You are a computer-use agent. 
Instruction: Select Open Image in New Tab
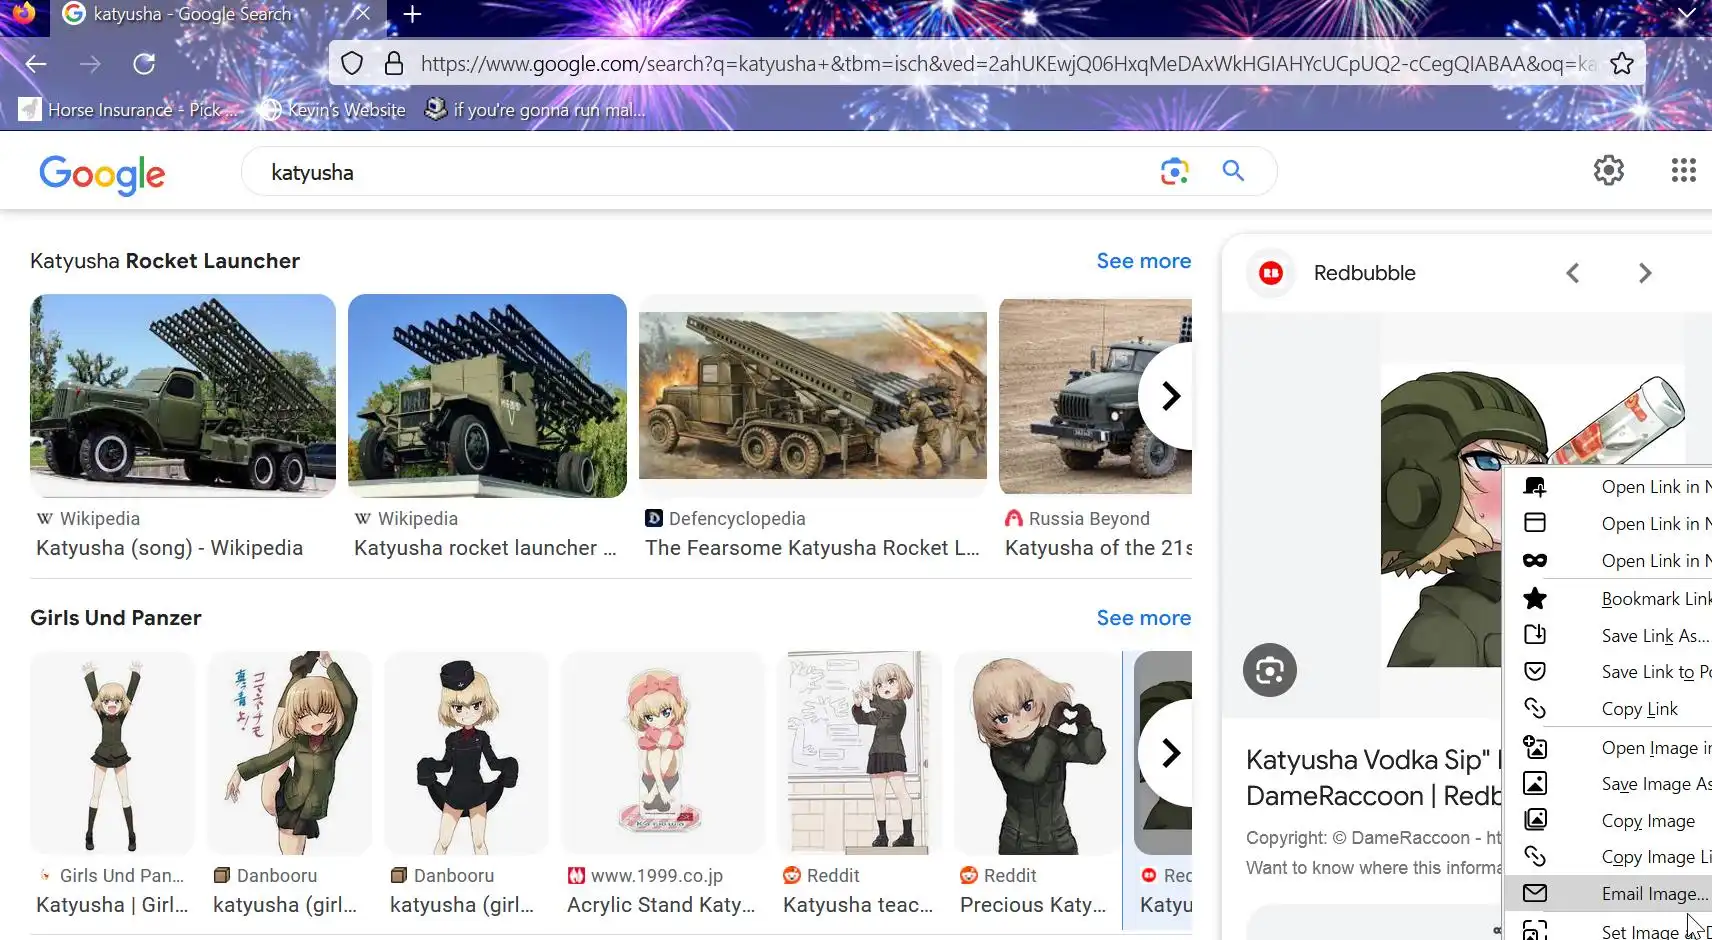click(x=1608, y=748)
